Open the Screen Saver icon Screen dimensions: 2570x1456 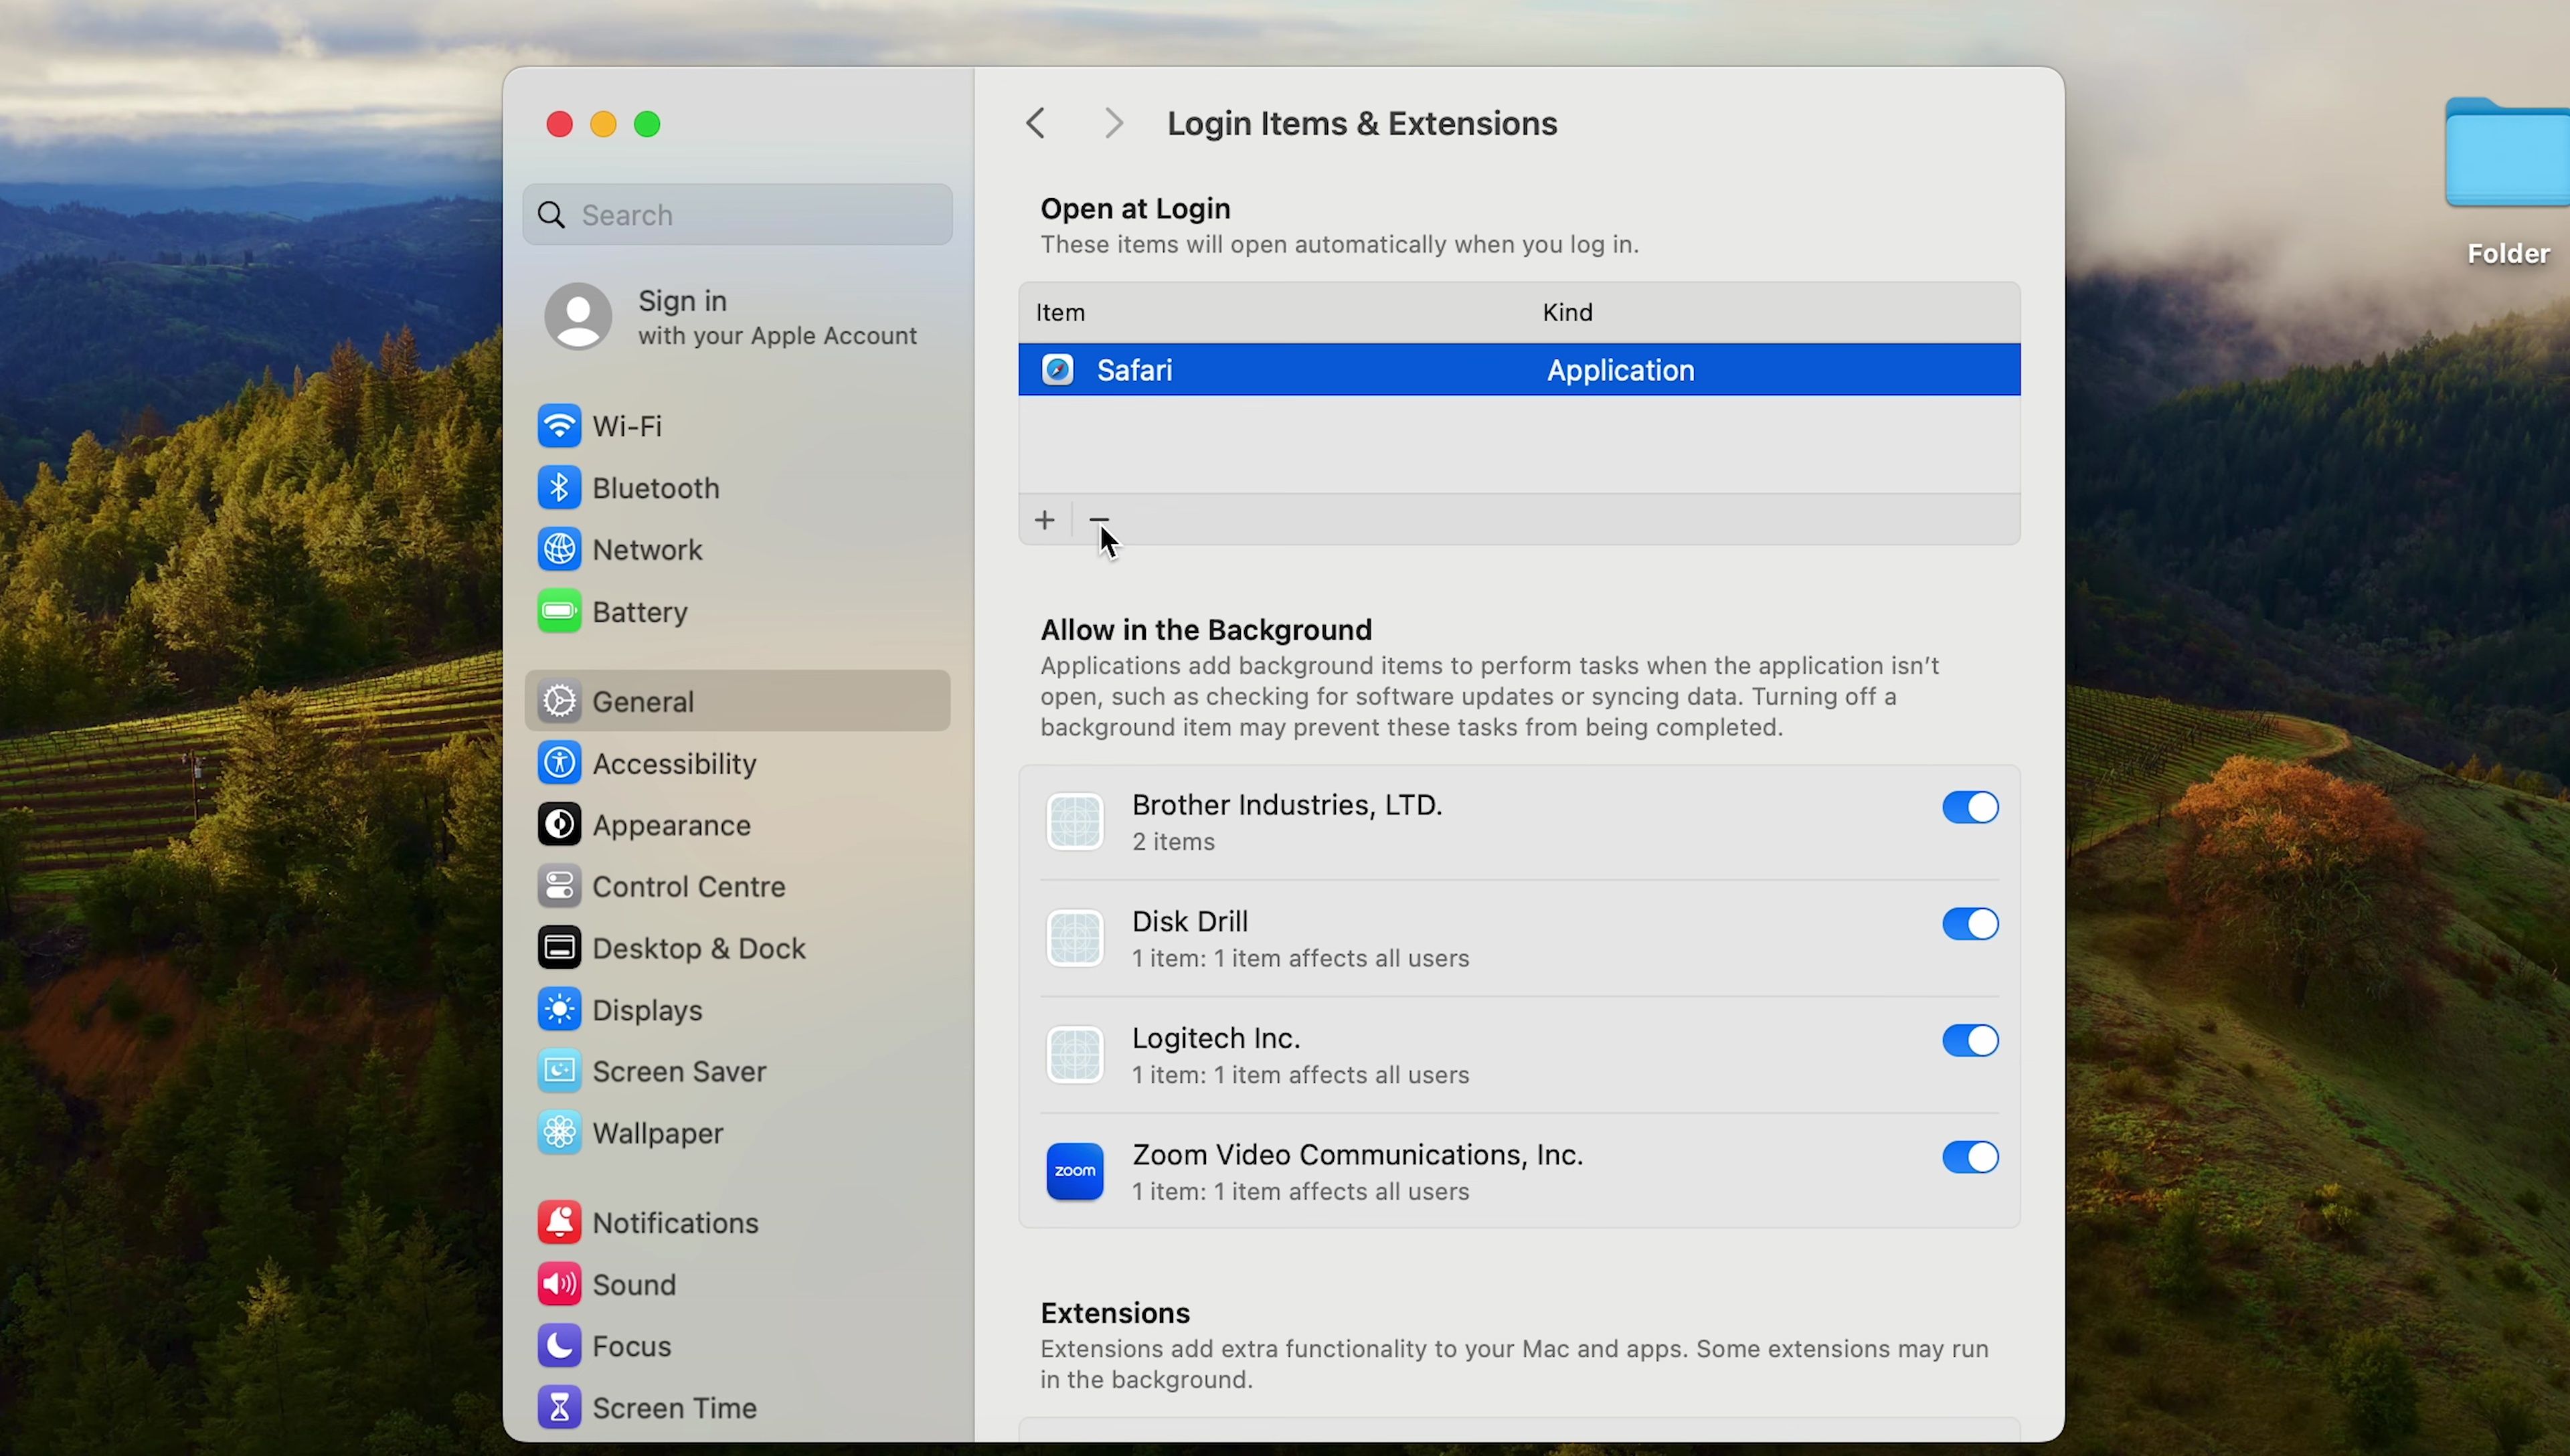pyautogui.click(x=559, y=1071)
